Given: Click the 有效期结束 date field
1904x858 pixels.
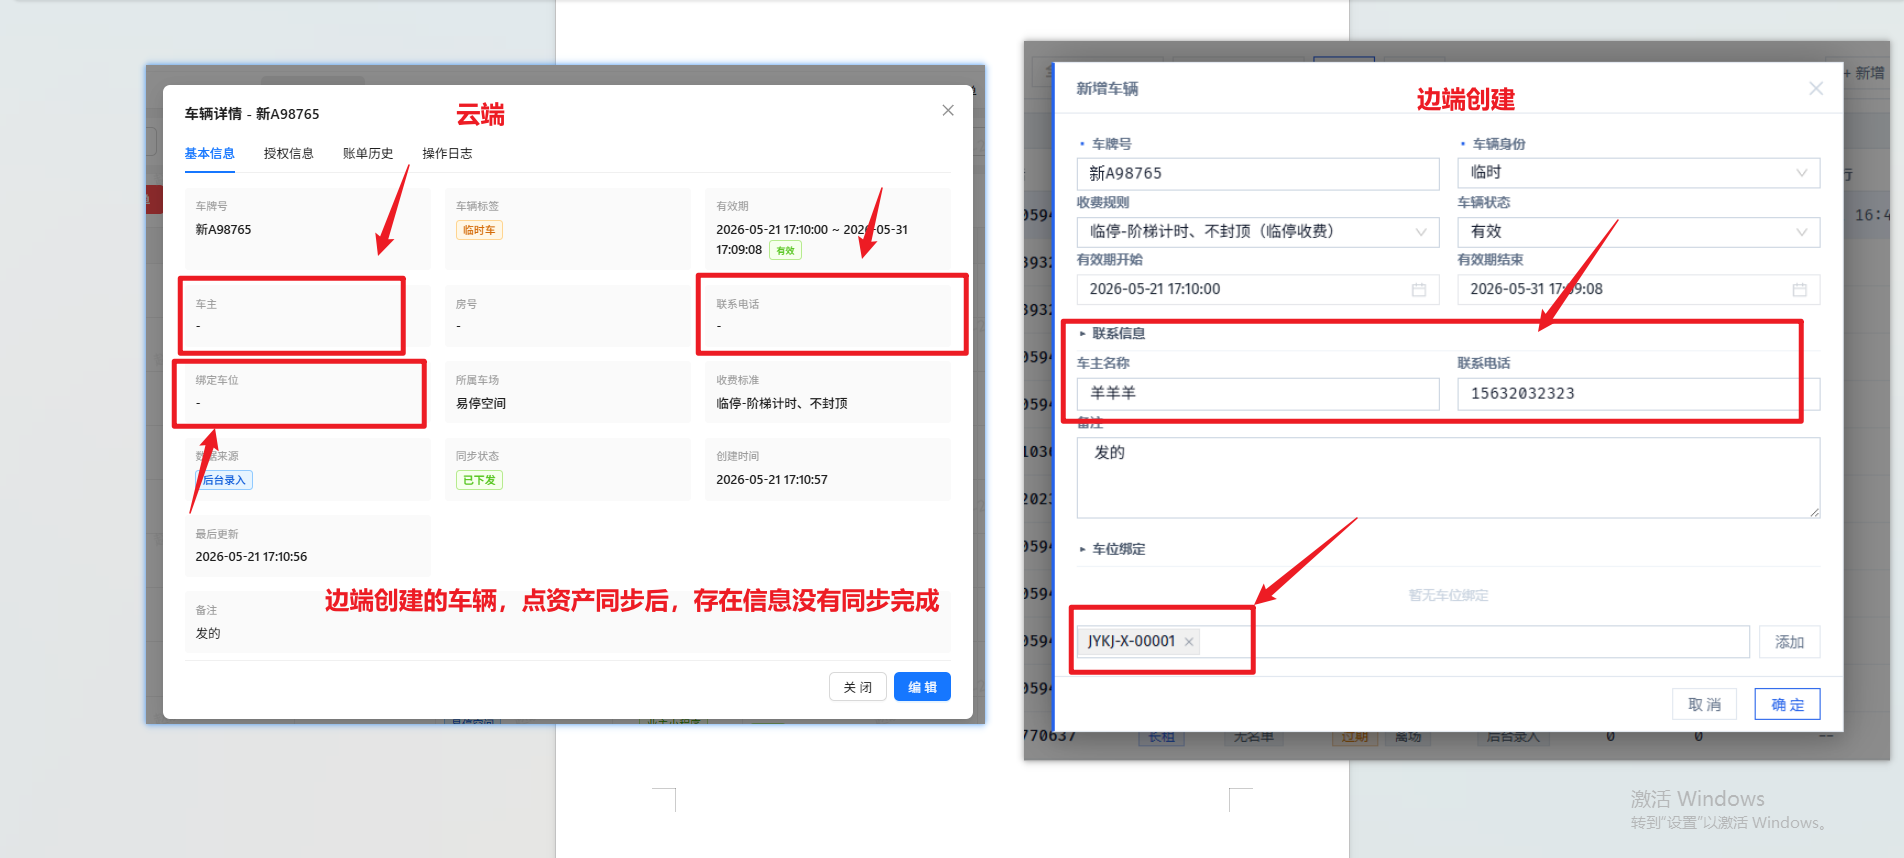Looking at the screenshot, I should (1638, 289).
